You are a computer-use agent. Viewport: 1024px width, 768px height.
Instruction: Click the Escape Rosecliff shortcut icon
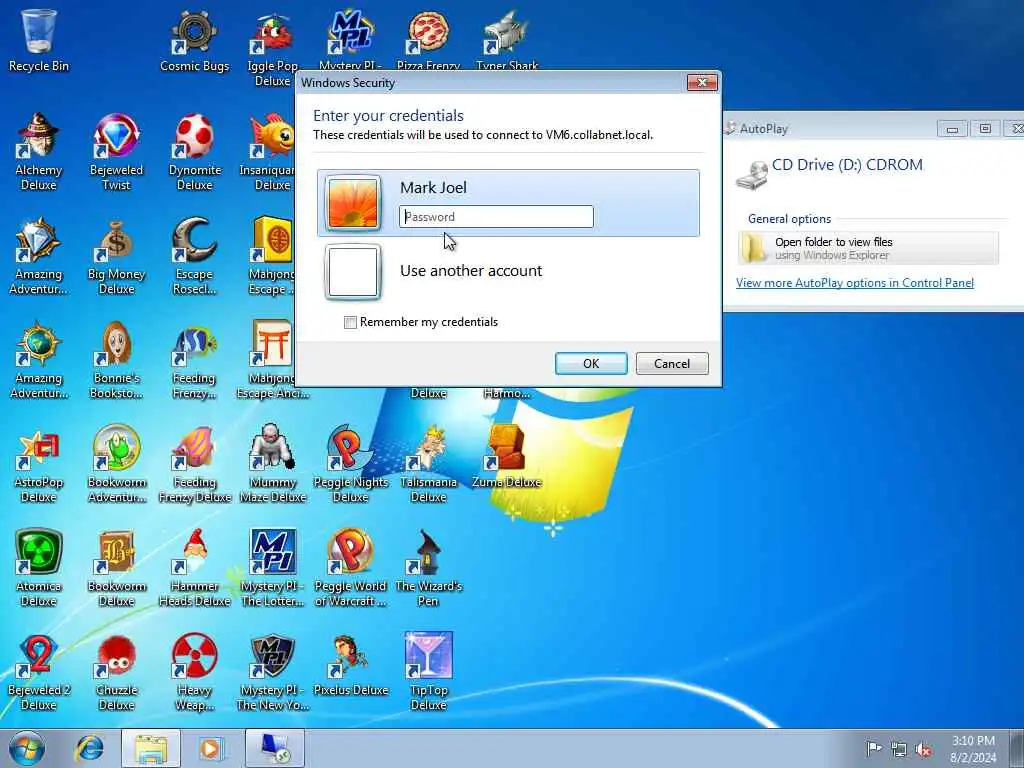click(x=194, y=256)
